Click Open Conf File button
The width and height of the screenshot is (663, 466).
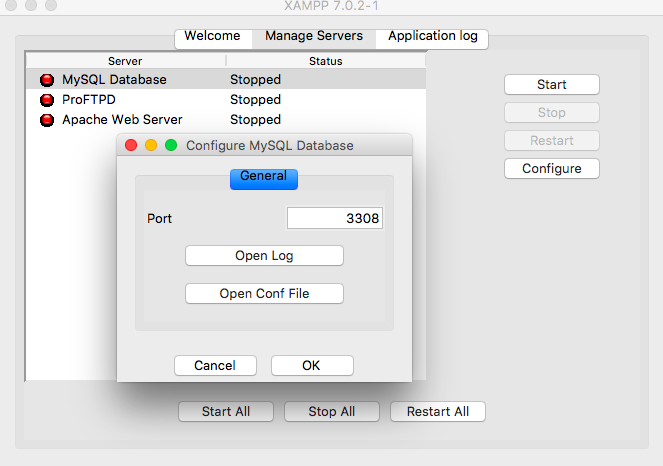click(264, 293)
